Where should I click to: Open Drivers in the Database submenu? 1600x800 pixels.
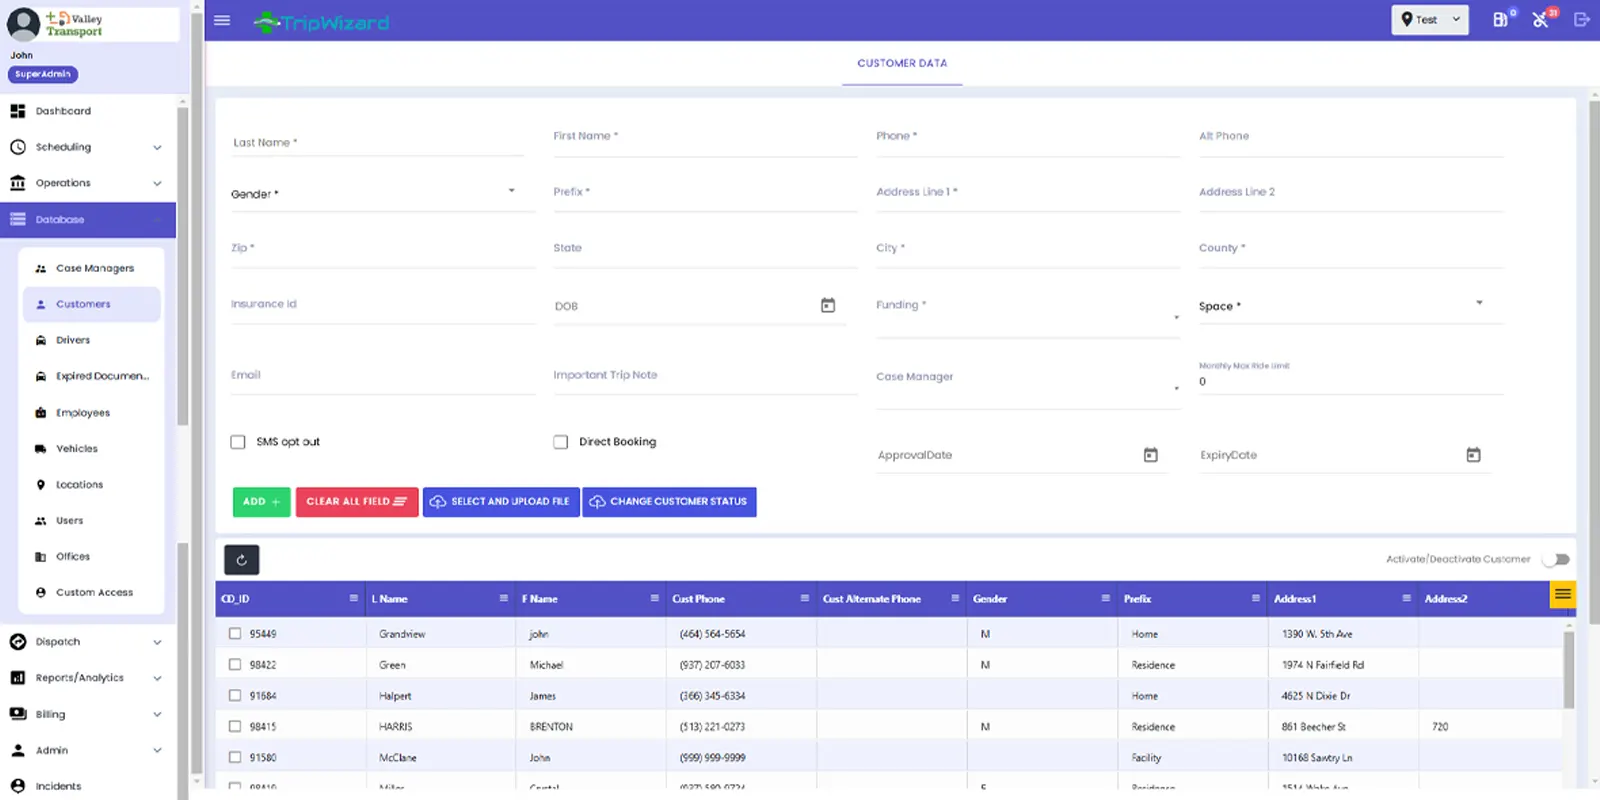73,340
